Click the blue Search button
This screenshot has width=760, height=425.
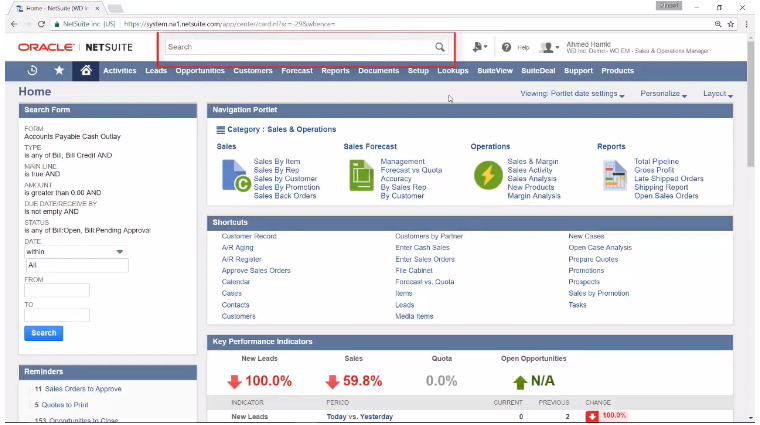coord(44,333)
